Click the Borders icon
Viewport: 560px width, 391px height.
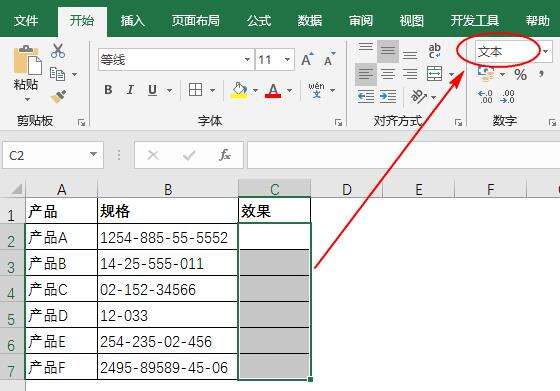coord(195,90)
